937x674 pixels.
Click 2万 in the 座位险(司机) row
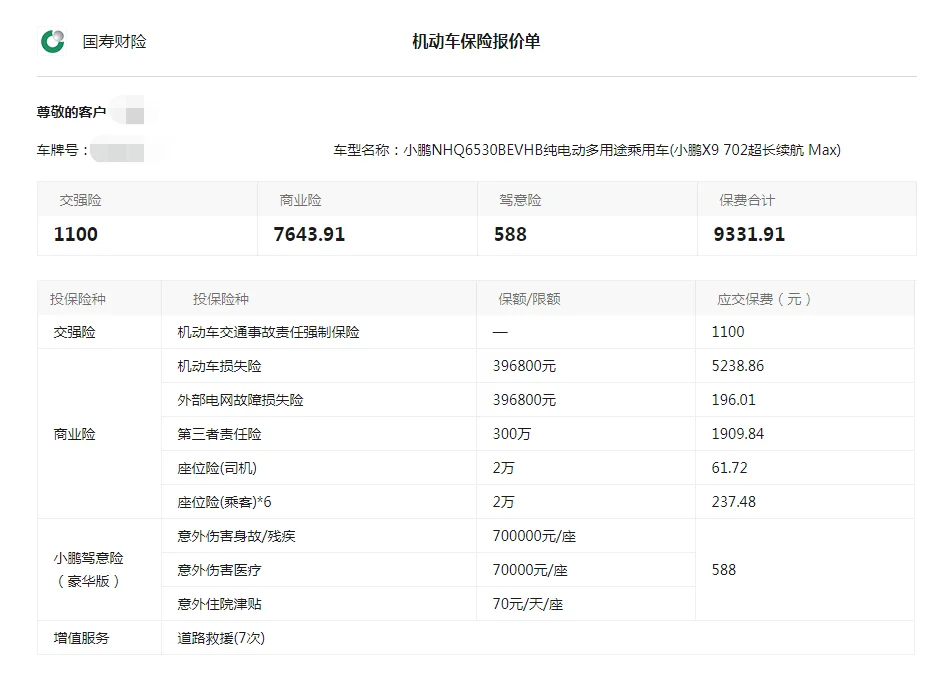point(503,468)
